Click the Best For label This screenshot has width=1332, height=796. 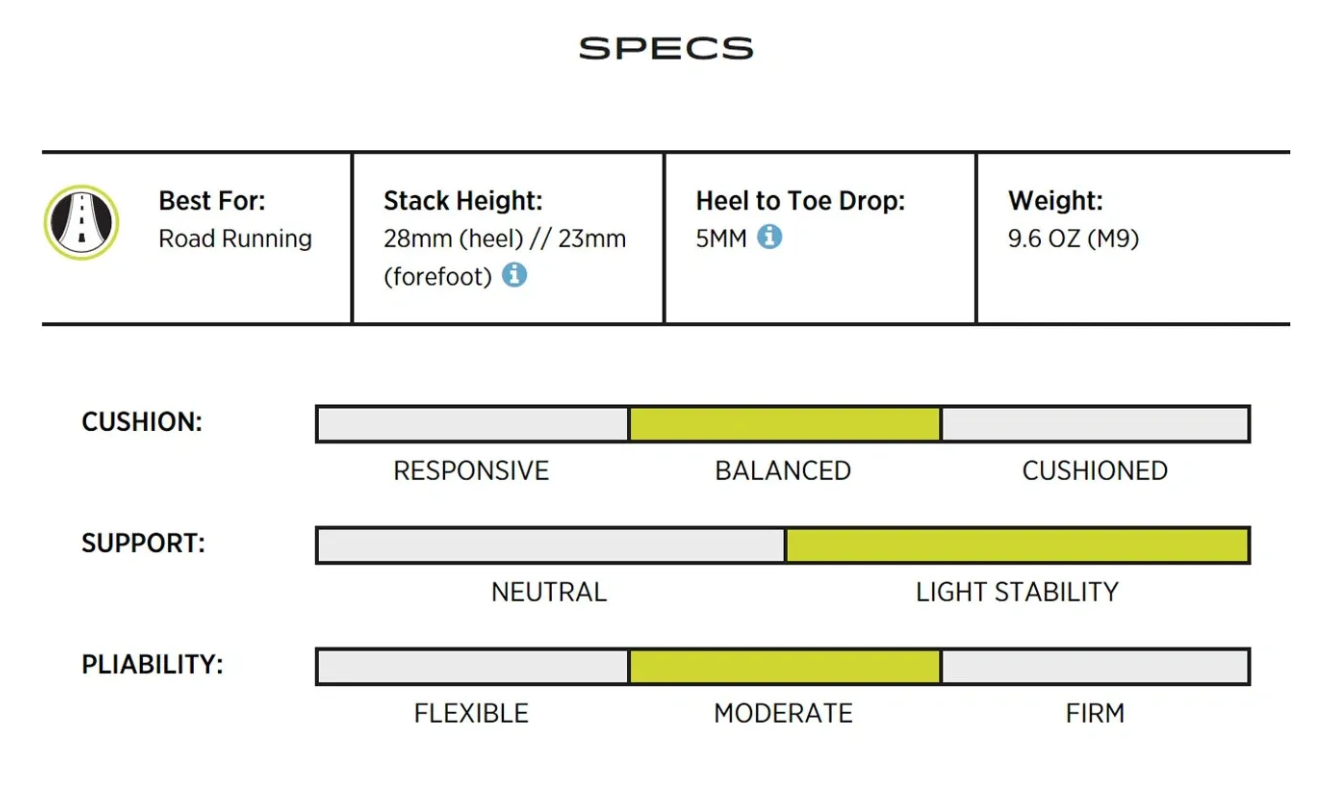212,200
